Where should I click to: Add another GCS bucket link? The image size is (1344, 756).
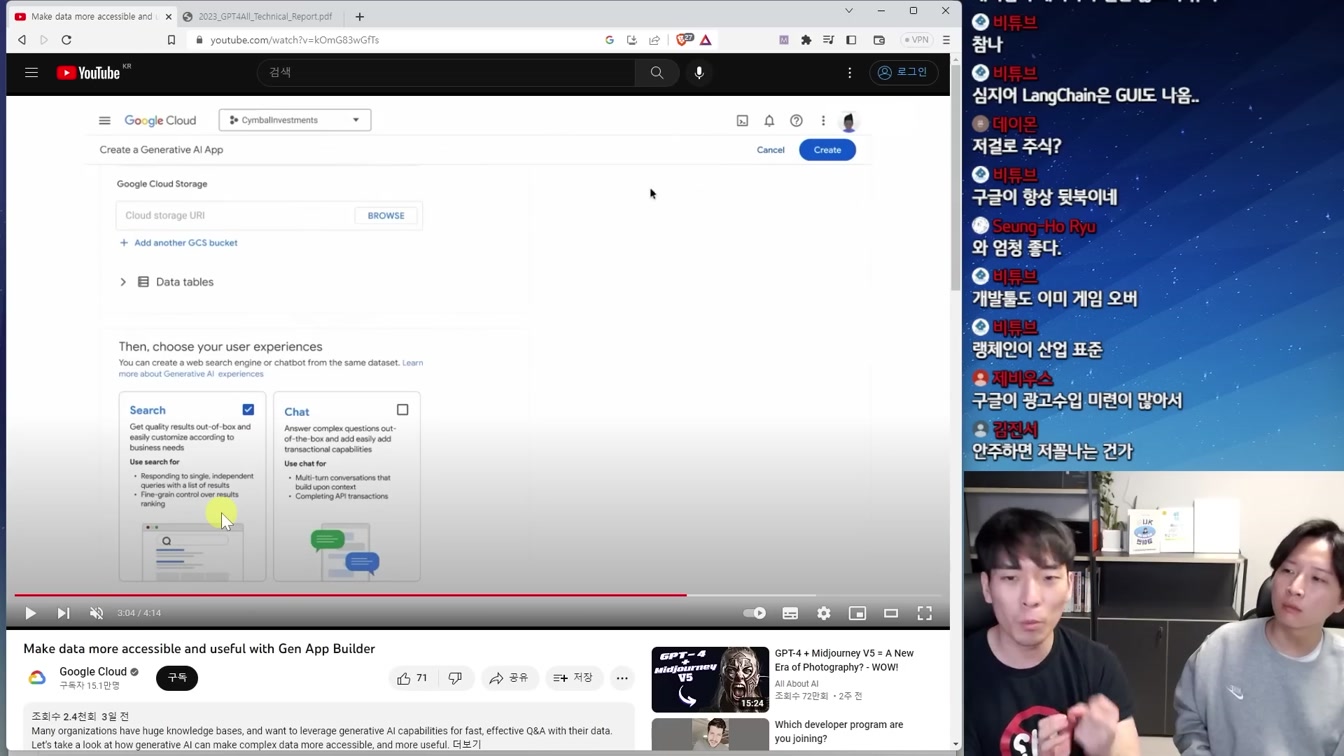(x=179, y=243)
